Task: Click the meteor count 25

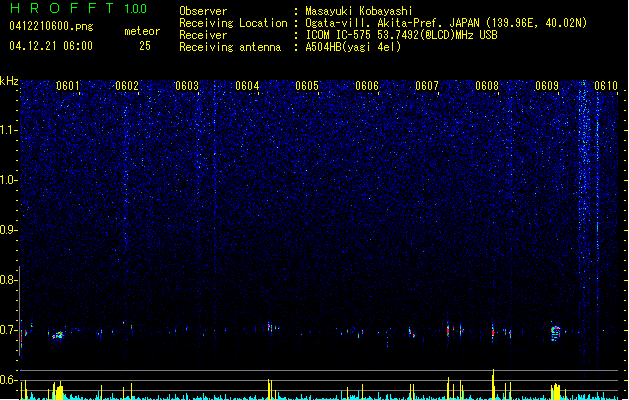Action: click(x=145, y=46)
